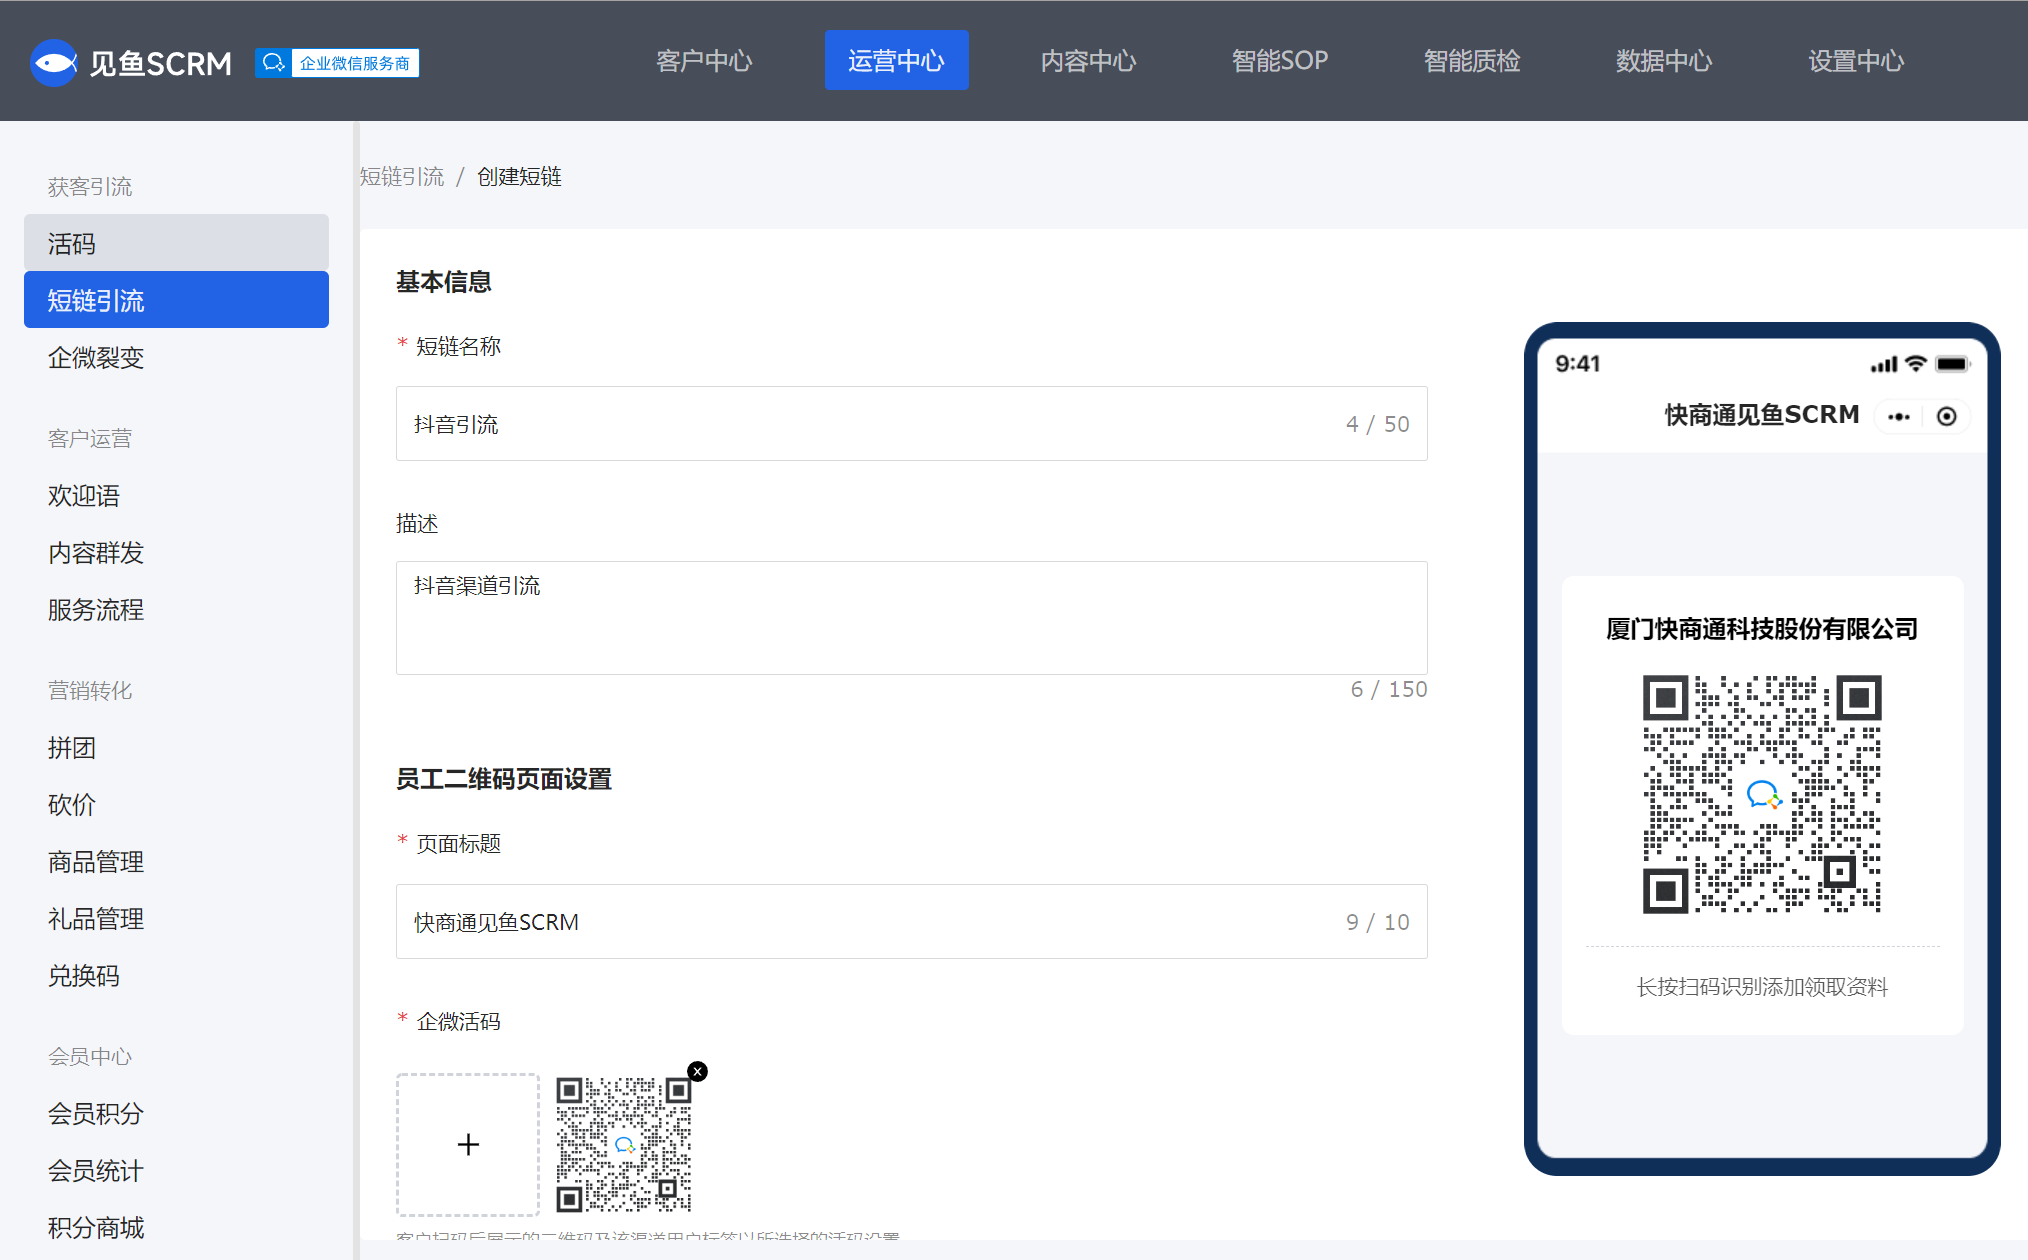The width and height of the screenshot is (2028, 1260).
Task: Click the 会员中心 sidebar group label
Action: click(x=90, y=1057)
